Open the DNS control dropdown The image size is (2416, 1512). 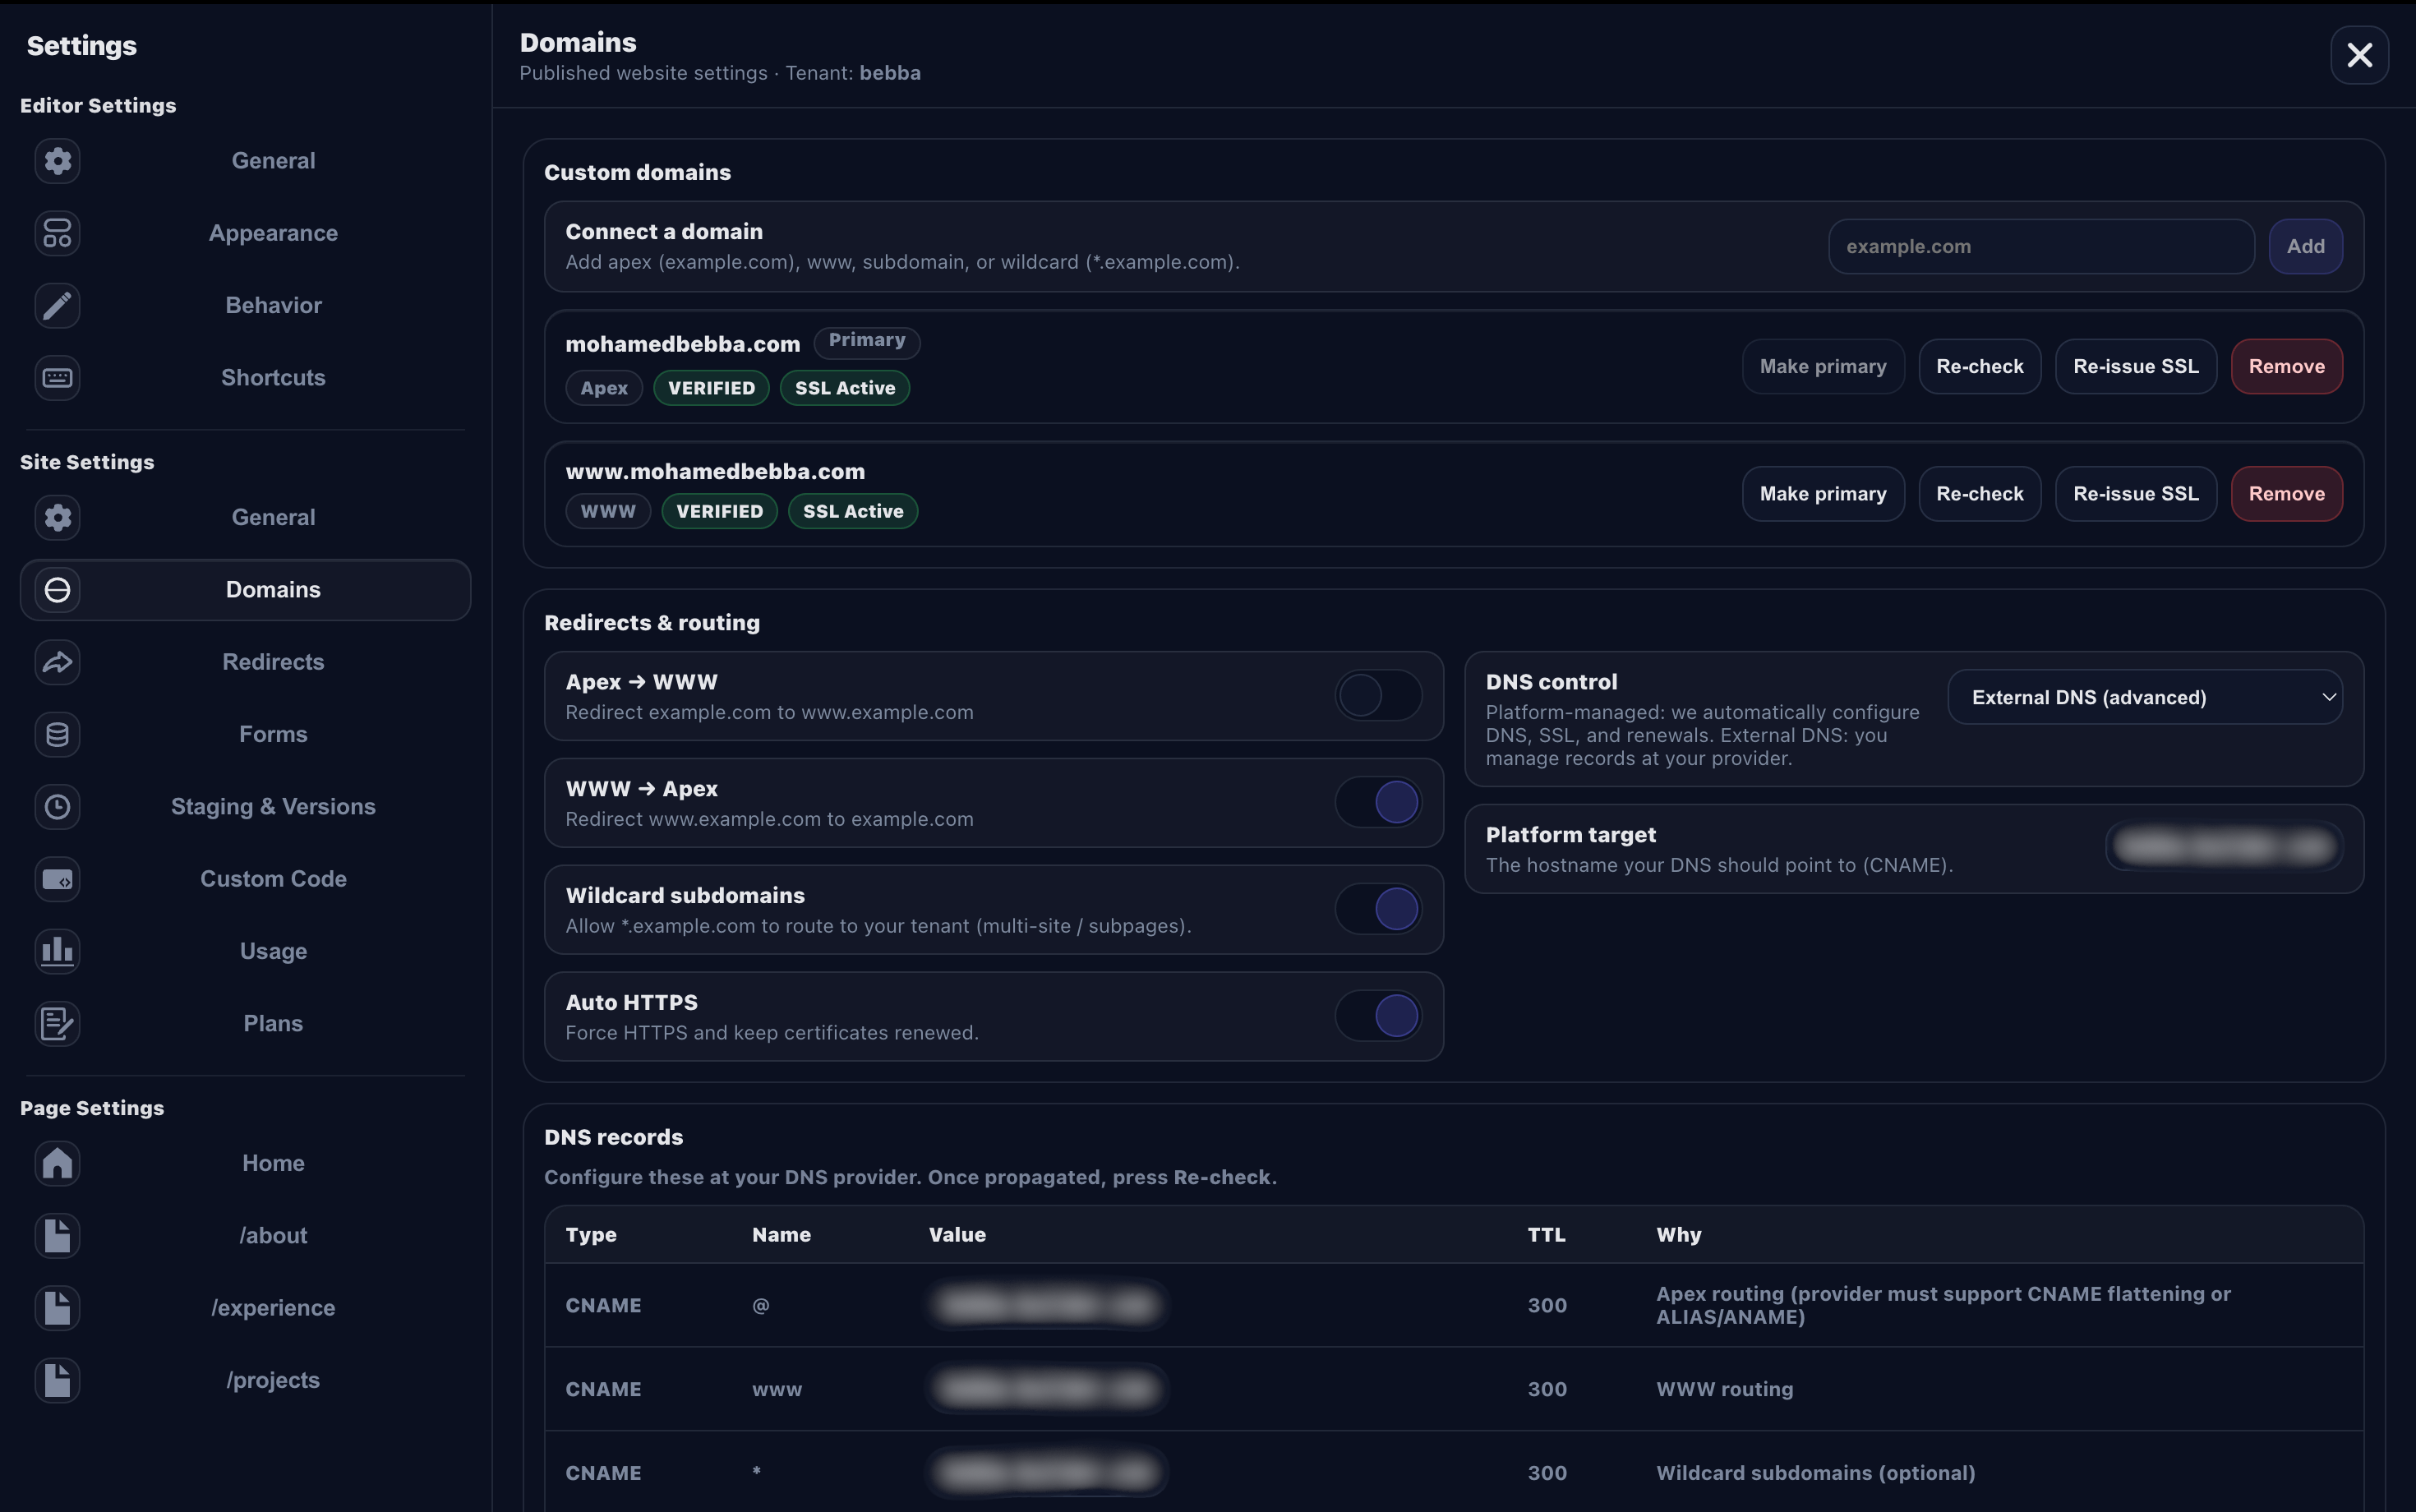(2144, 697)
